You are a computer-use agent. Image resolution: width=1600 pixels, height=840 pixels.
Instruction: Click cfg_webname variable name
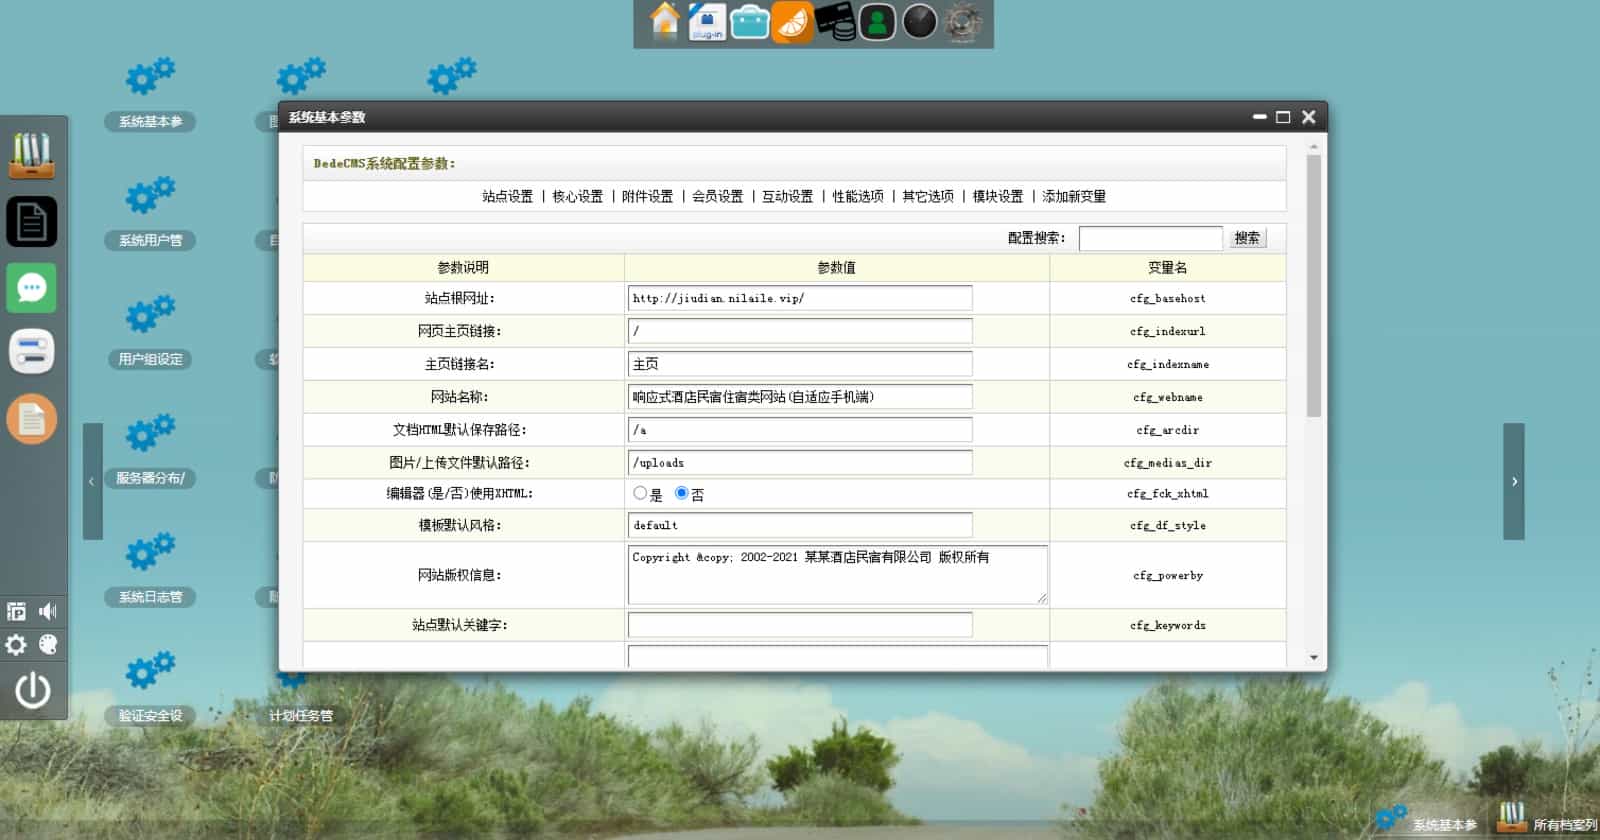[1168, 397]
